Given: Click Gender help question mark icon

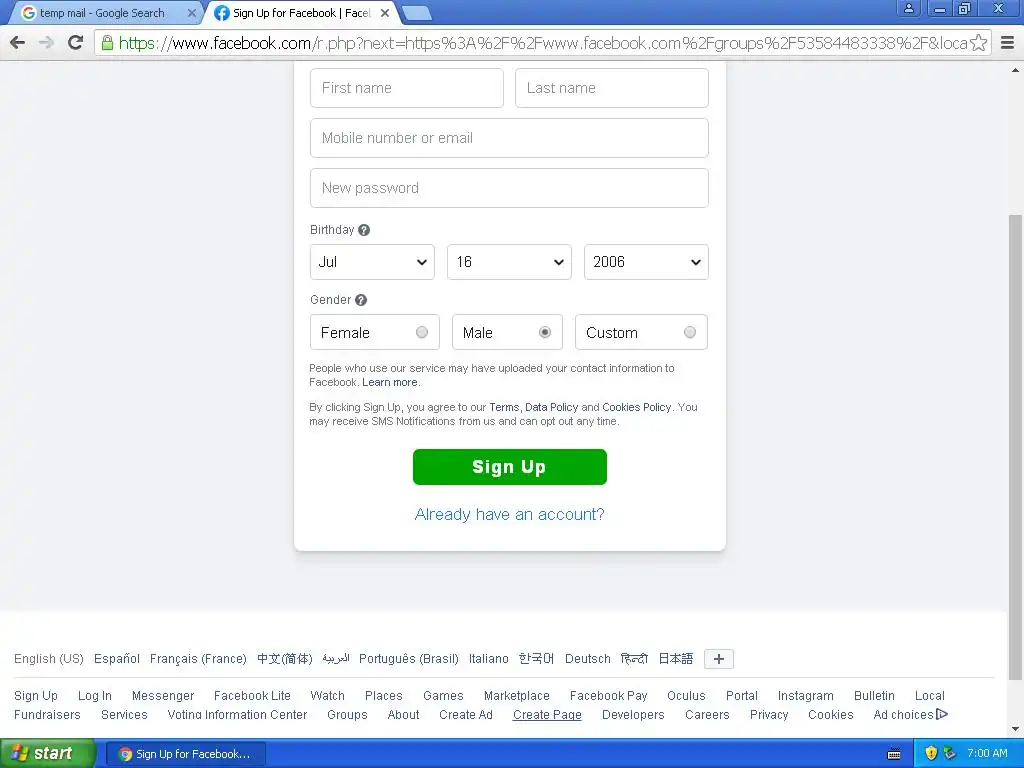Looking at the screenshot, I should [361, 300].
